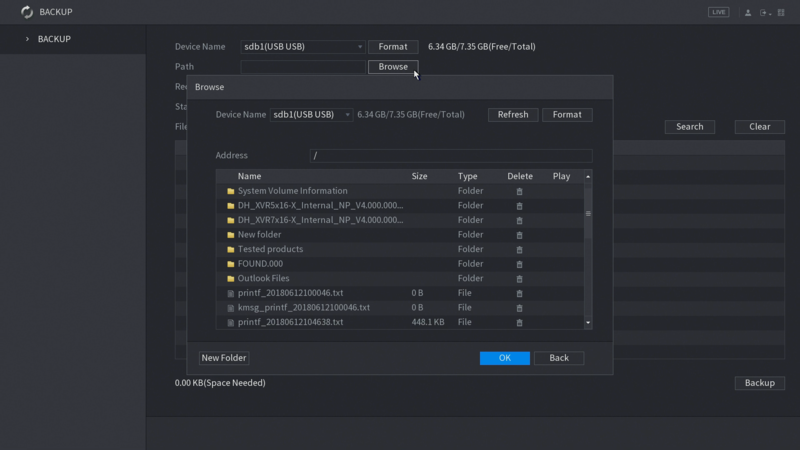
Task: Click trash icon for Tested products folder
Action: (x=519, y=250)
